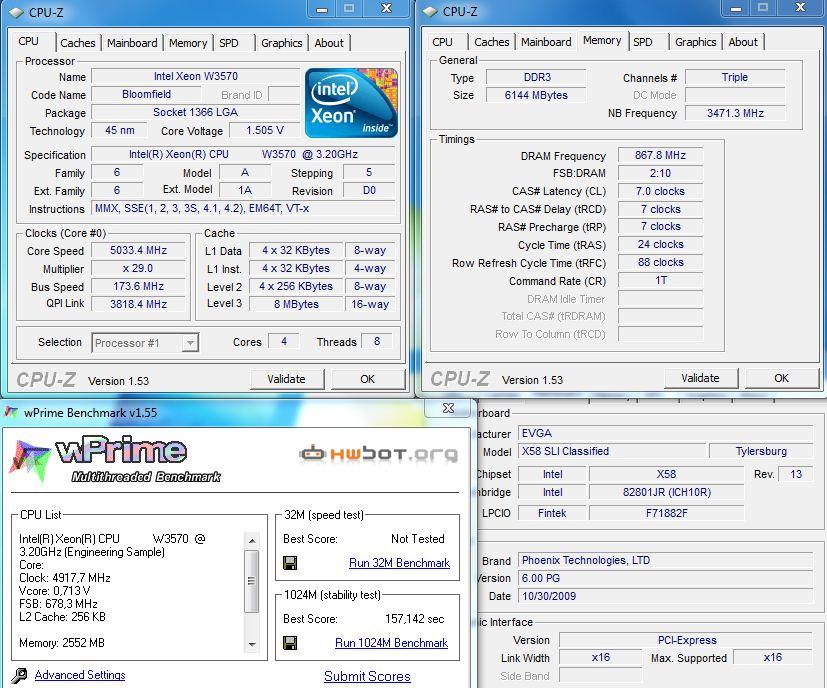Image resolution: width=827 pixels, height=688 pixels.
Task: Click the BIOS brand Phoenix Technologies, LTD
Action: click(666, 560)
